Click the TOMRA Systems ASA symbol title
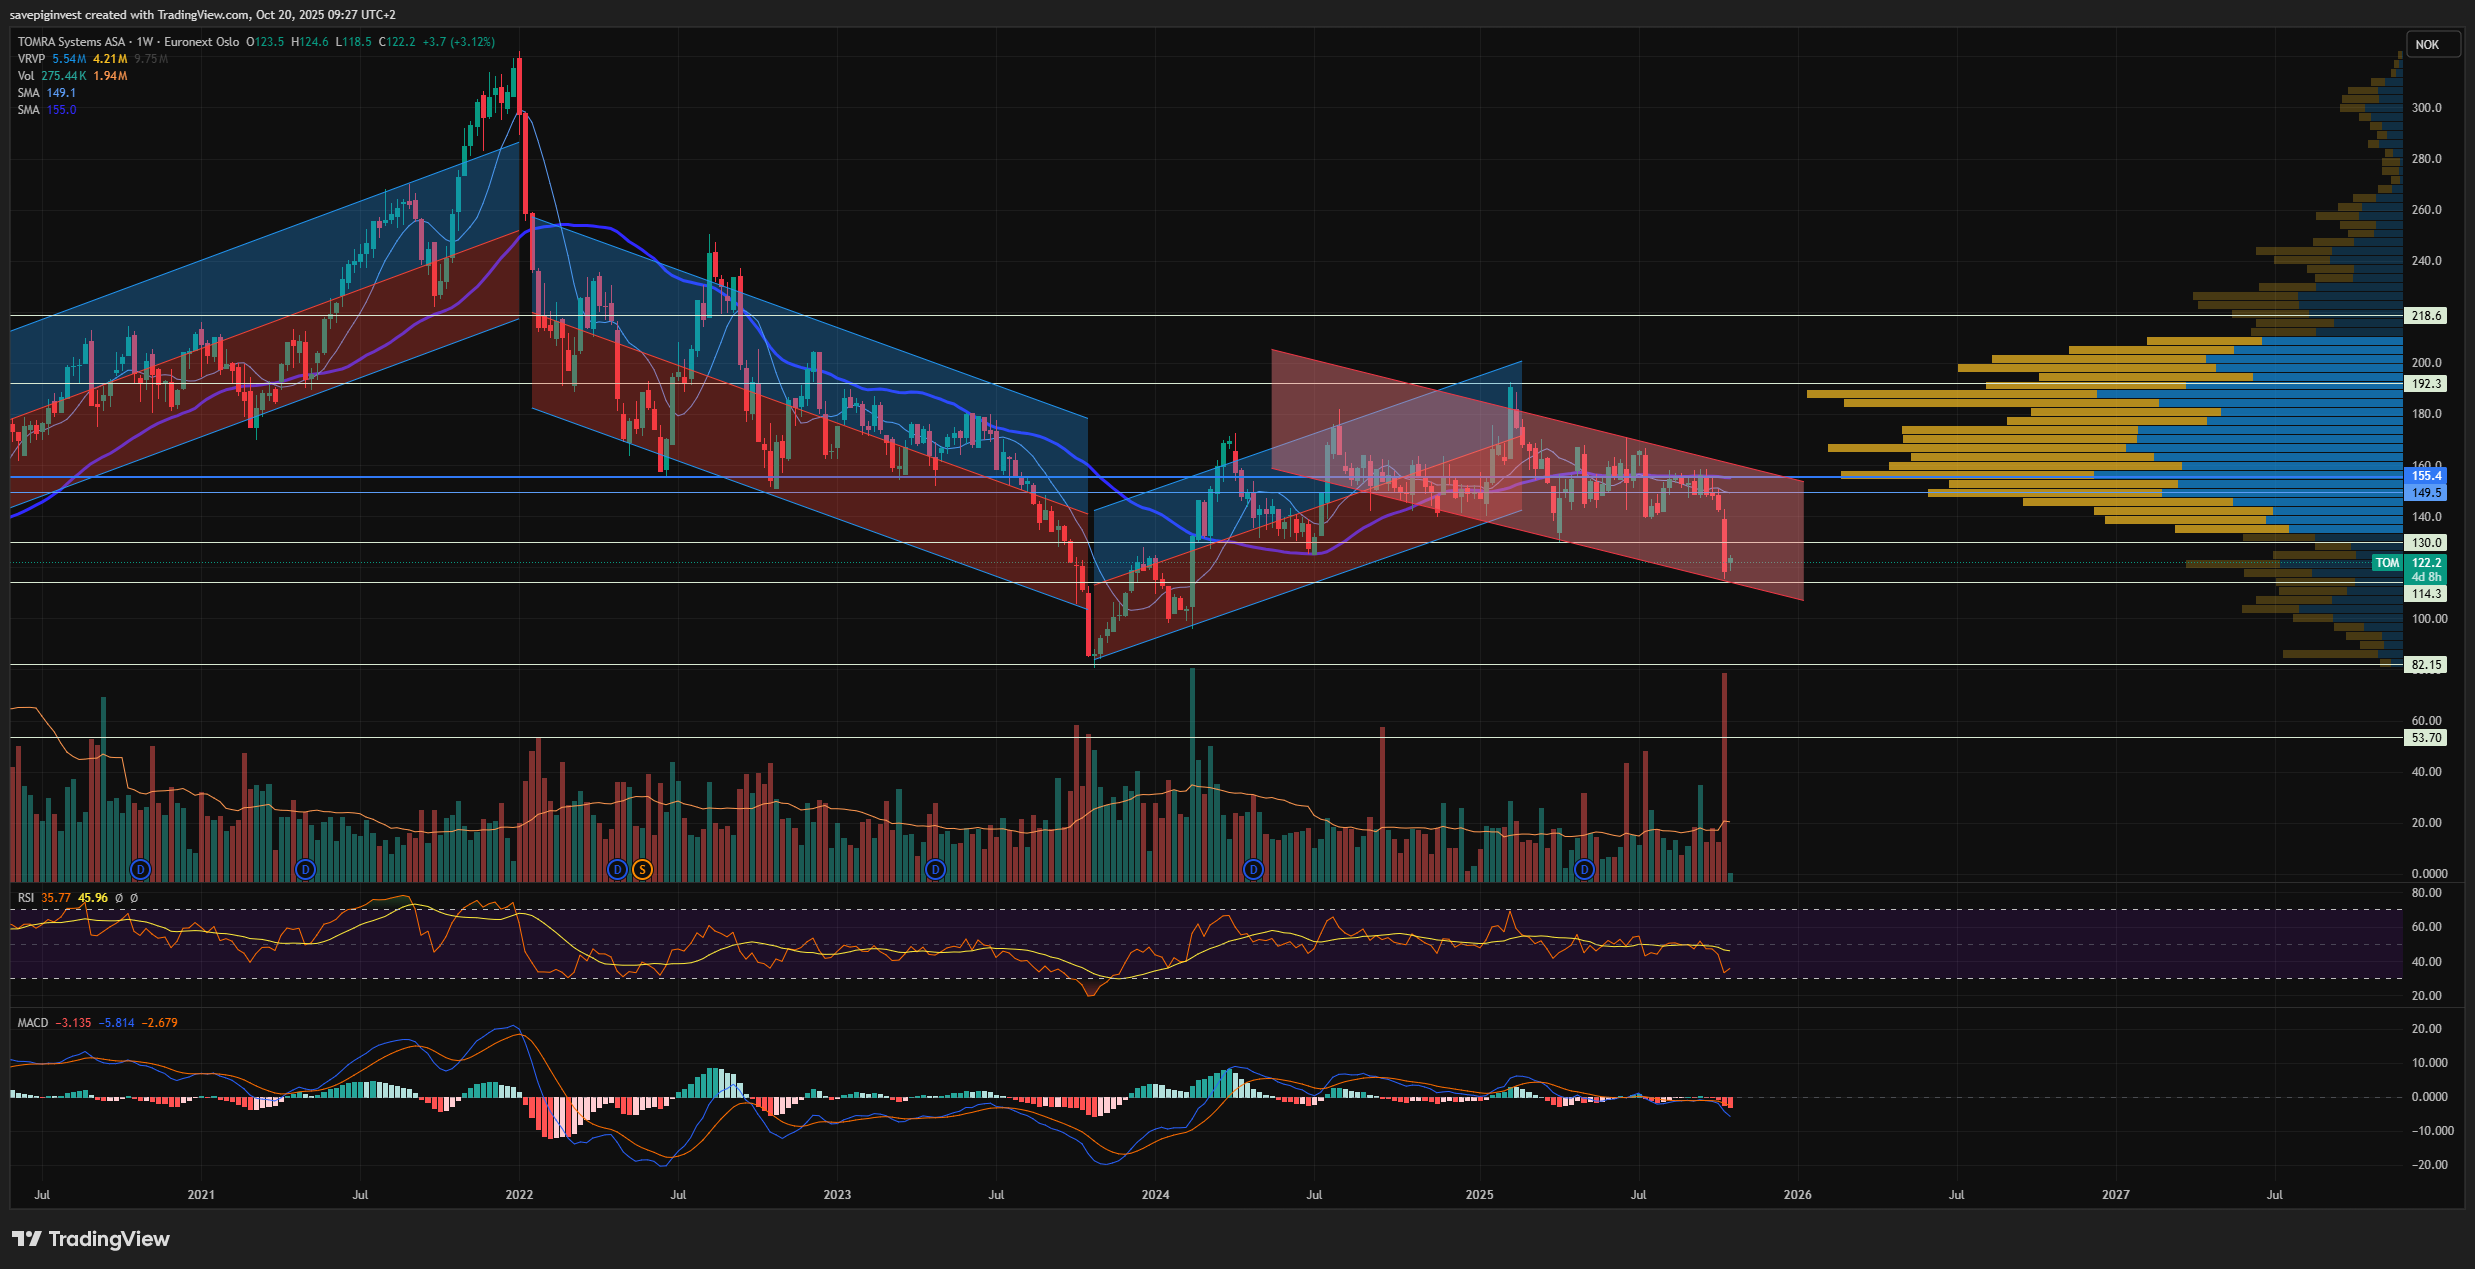This screenshot has width=2475, height=1269. [x=72, y=42]
